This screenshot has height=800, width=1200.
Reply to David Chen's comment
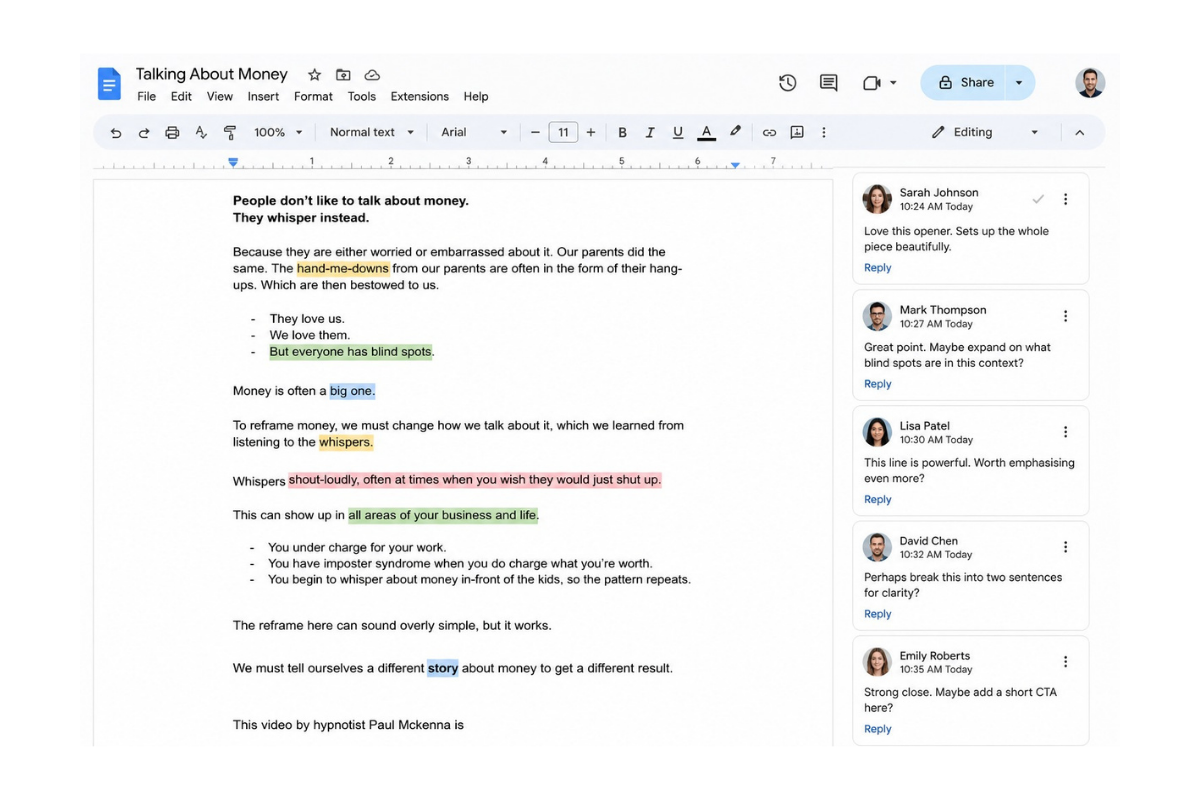point(878,614)
